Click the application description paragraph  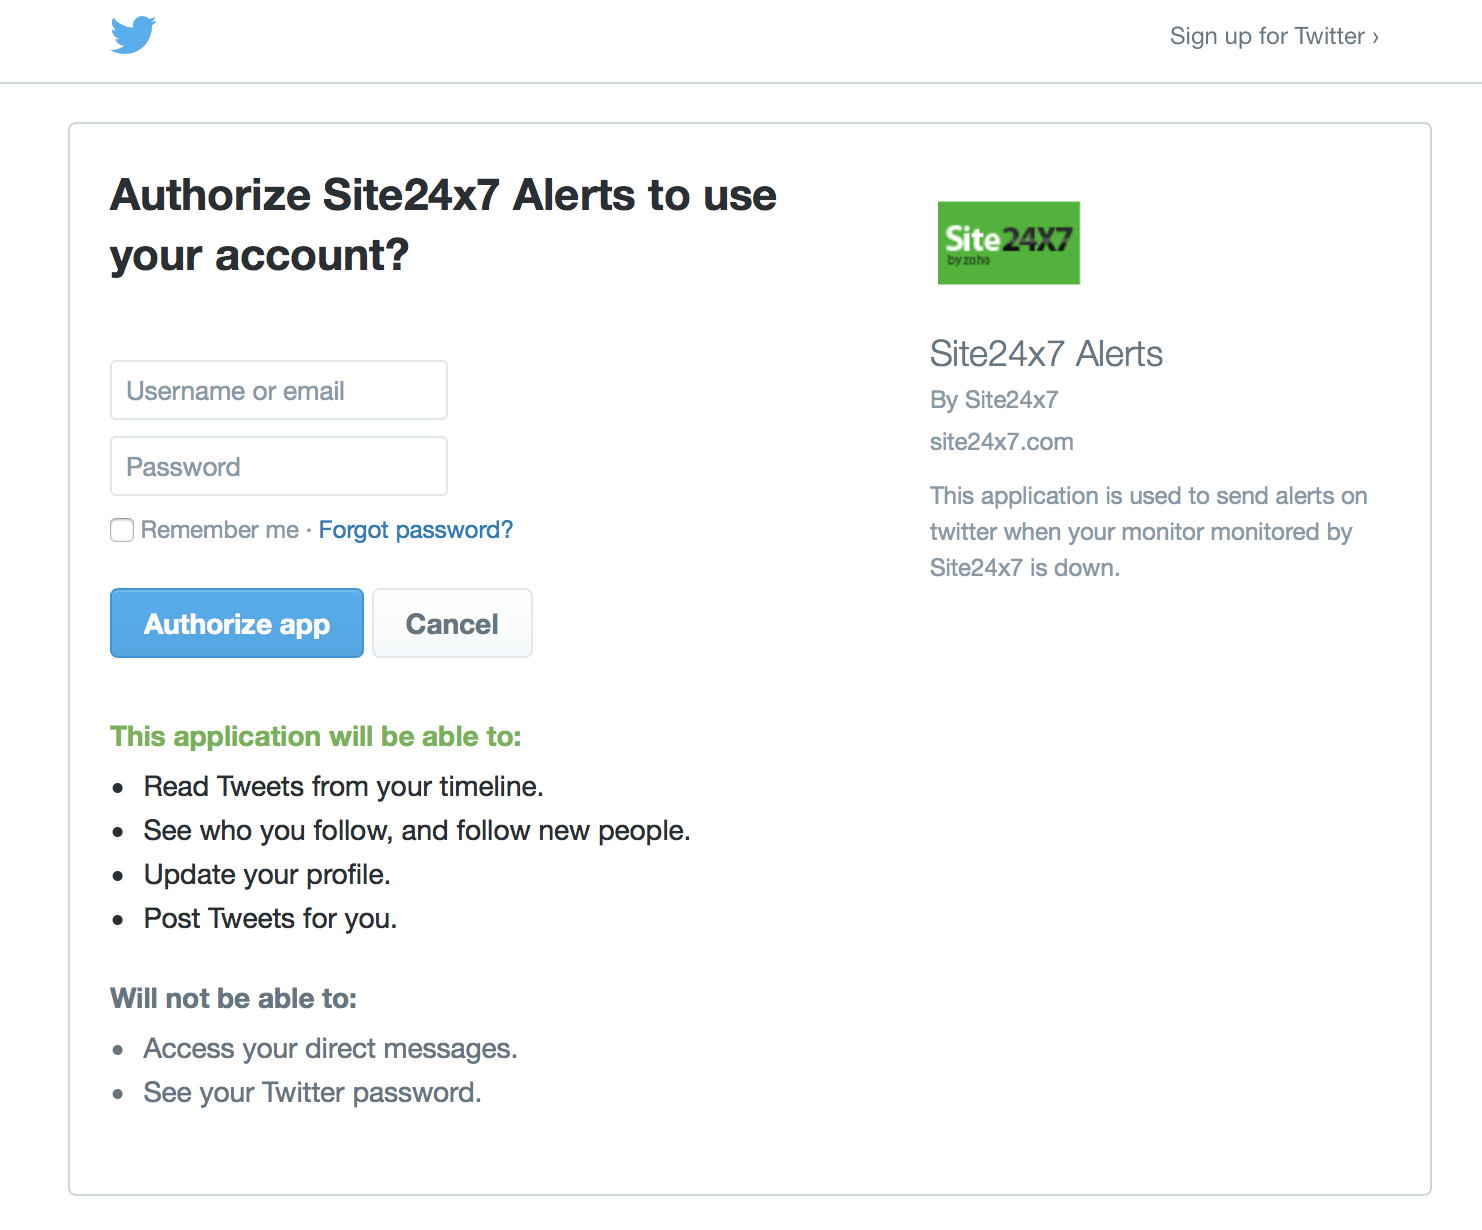tap(1148, 532)
